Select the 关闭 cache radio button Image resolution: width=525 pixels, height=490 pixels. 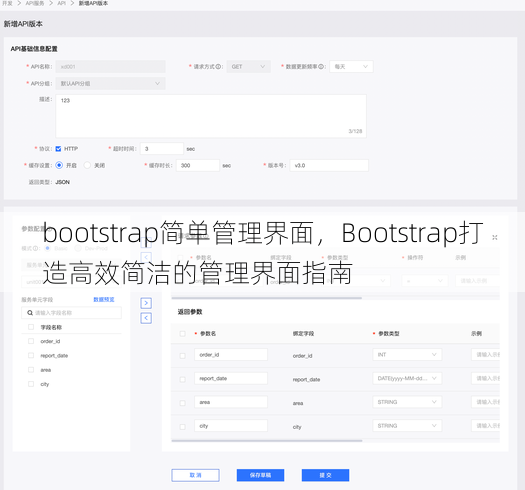click(x=87, y=165)
